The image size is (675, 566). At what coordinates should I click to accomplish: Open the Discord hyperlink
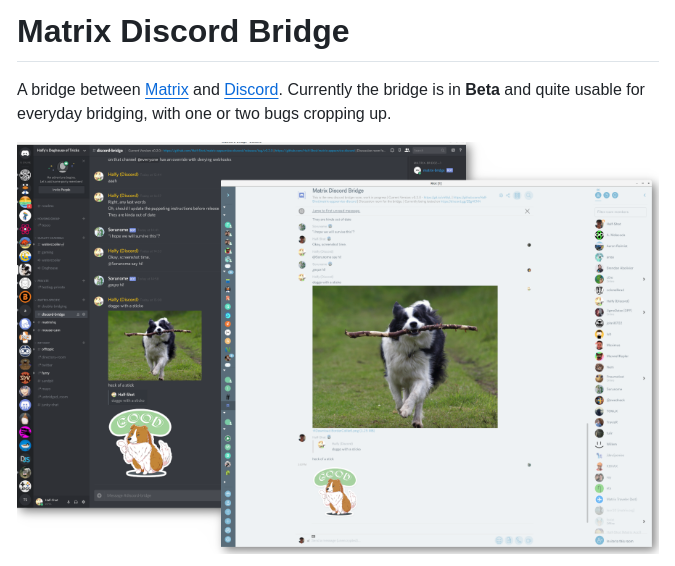click(x=251, y=90)
